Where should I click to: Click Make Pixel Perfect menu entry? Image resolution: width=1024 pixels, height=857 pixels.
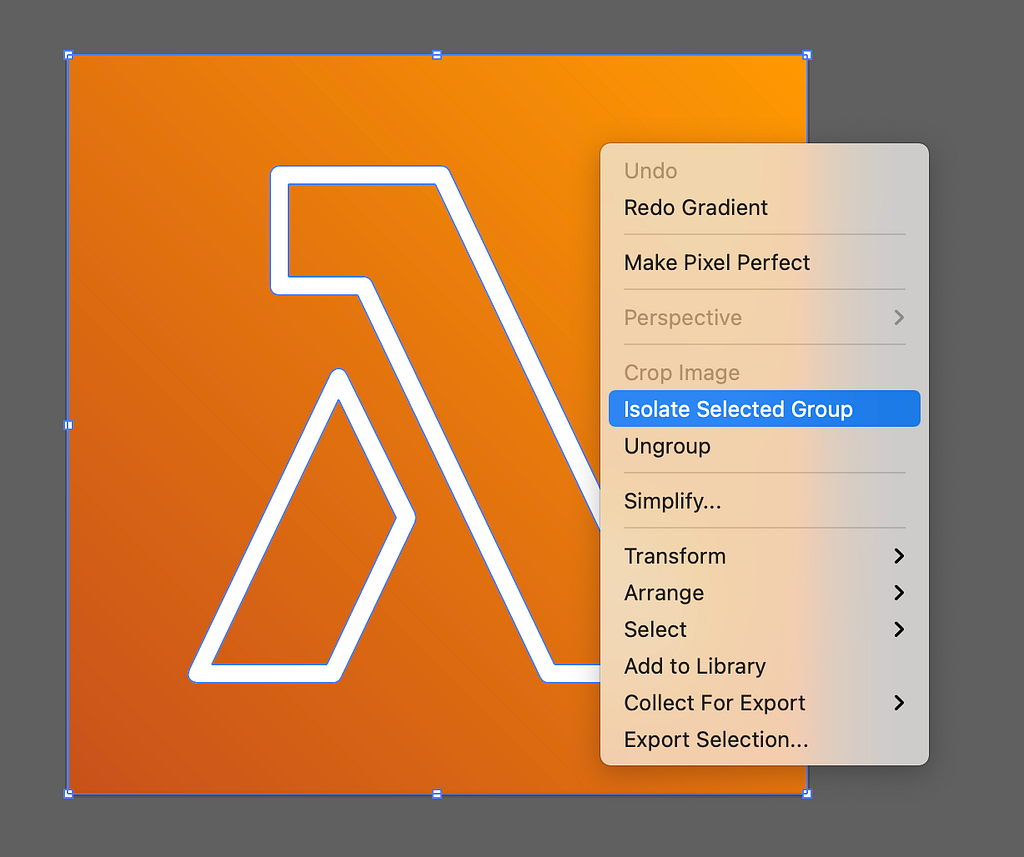coord(764,263)
